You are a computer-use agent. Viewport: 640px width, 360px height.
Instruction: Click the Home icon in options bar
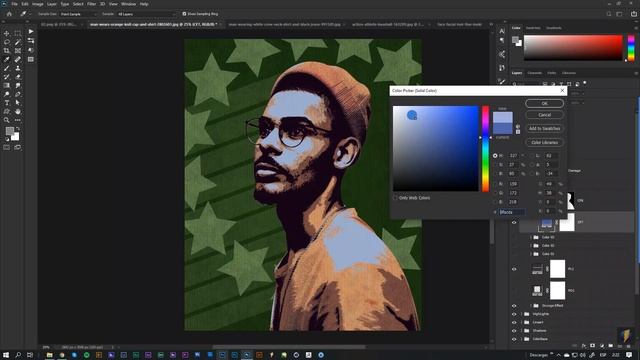9,14
